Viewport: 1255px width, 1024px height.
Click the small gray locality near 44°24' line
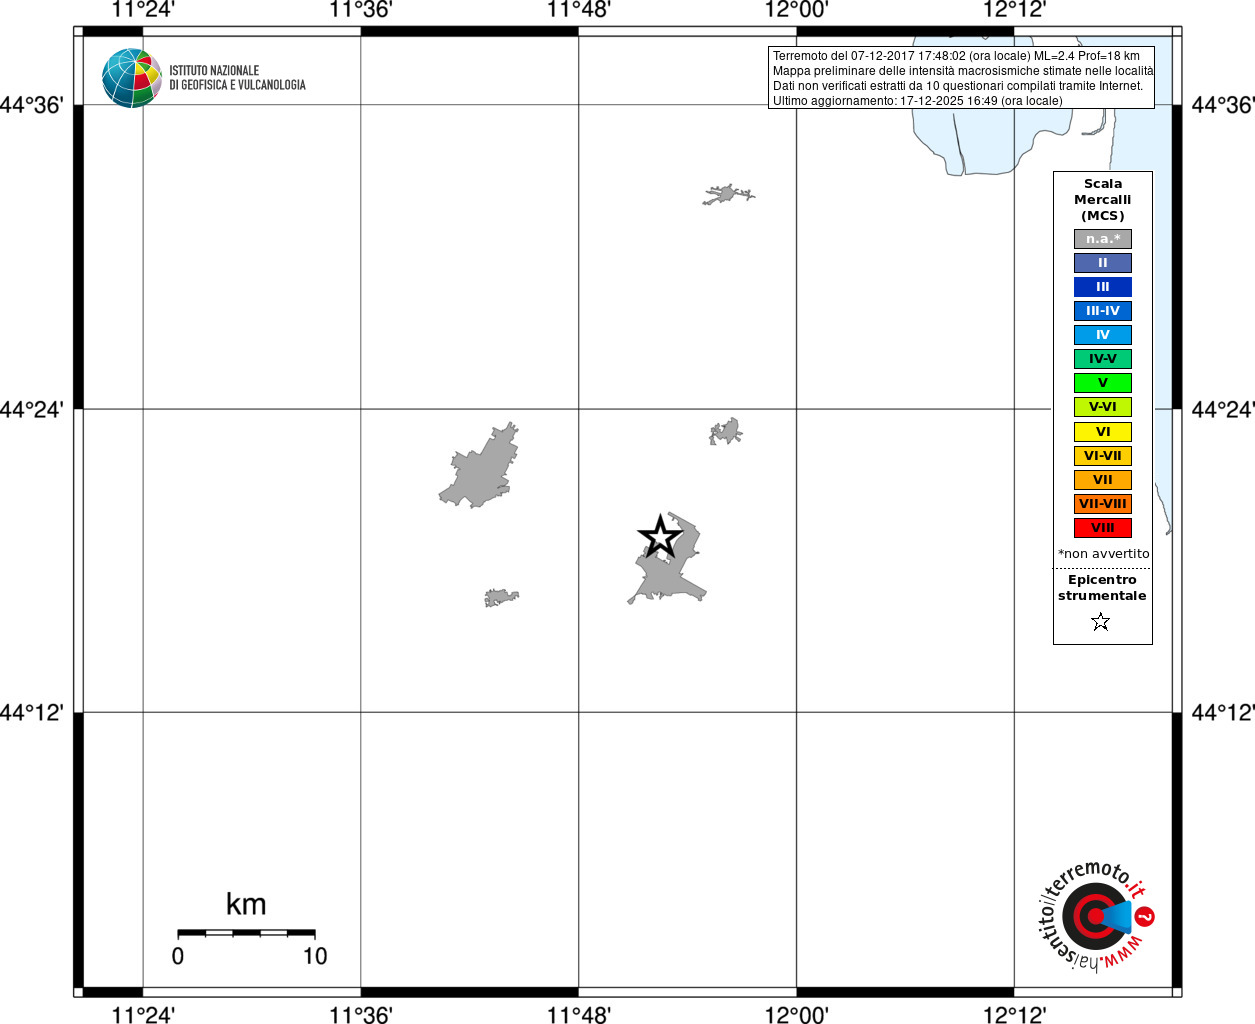(x=726, y=432)
